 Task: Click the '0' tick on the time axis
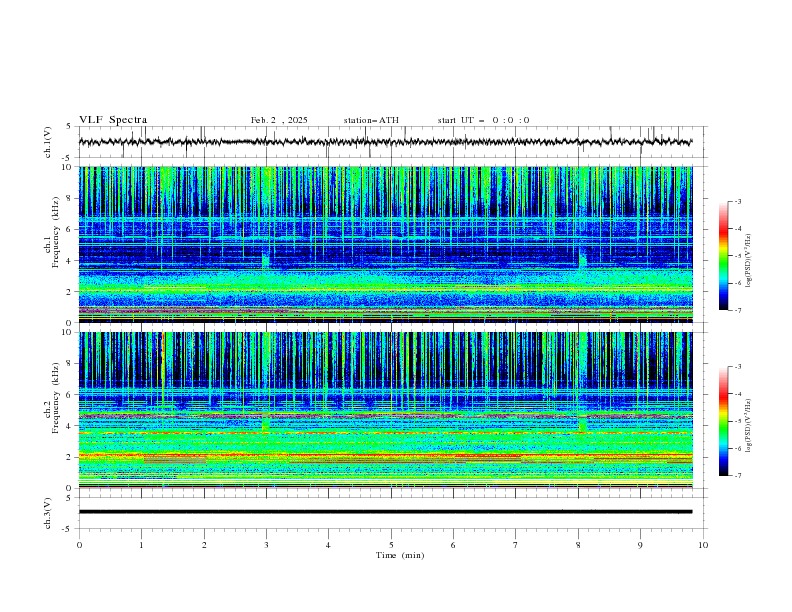click(x=79, y=545)
